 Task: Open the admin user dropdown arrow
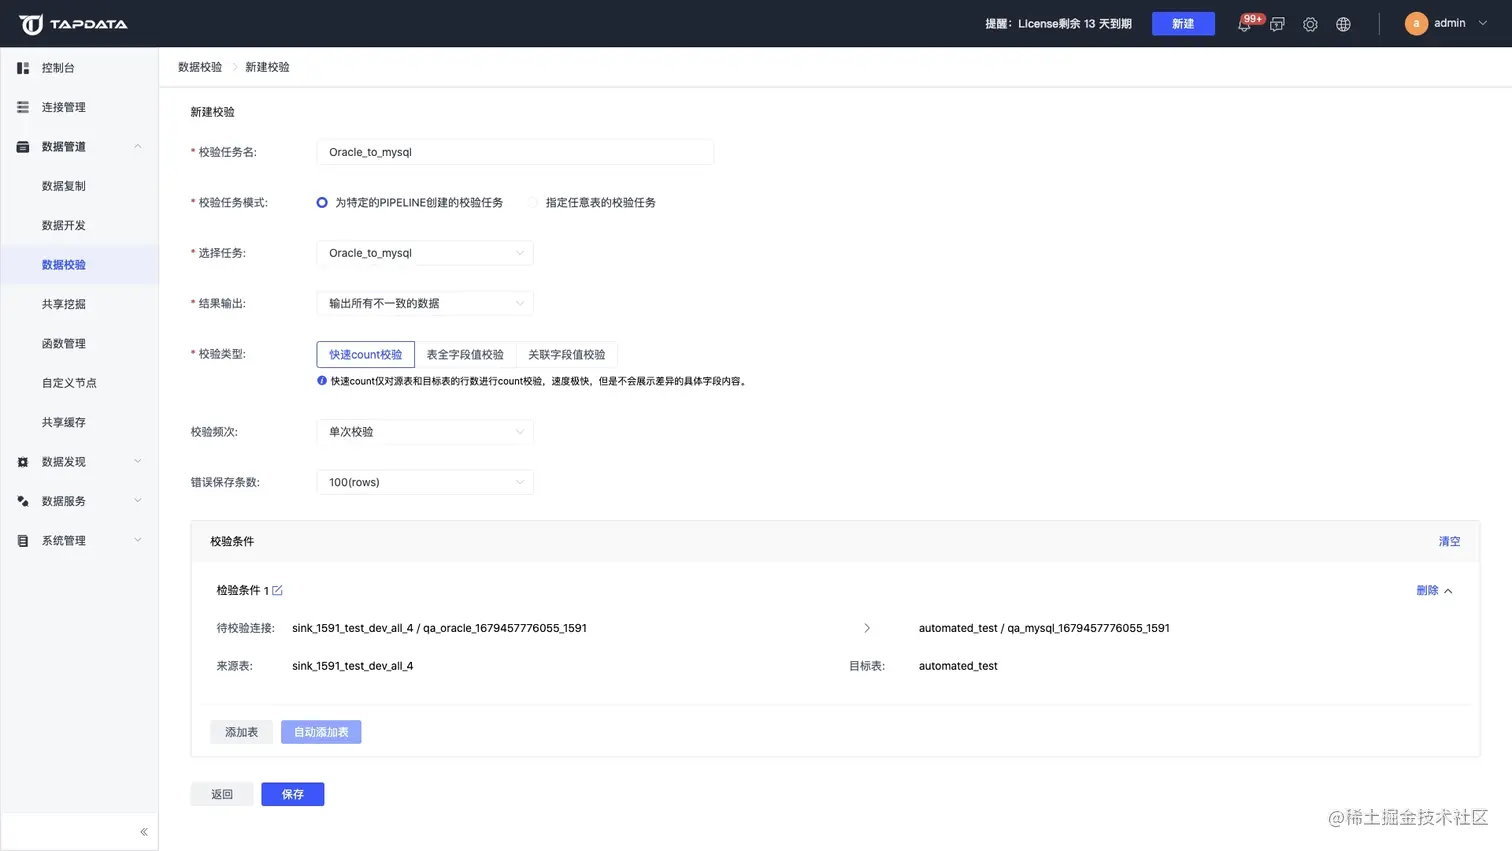1483,24
